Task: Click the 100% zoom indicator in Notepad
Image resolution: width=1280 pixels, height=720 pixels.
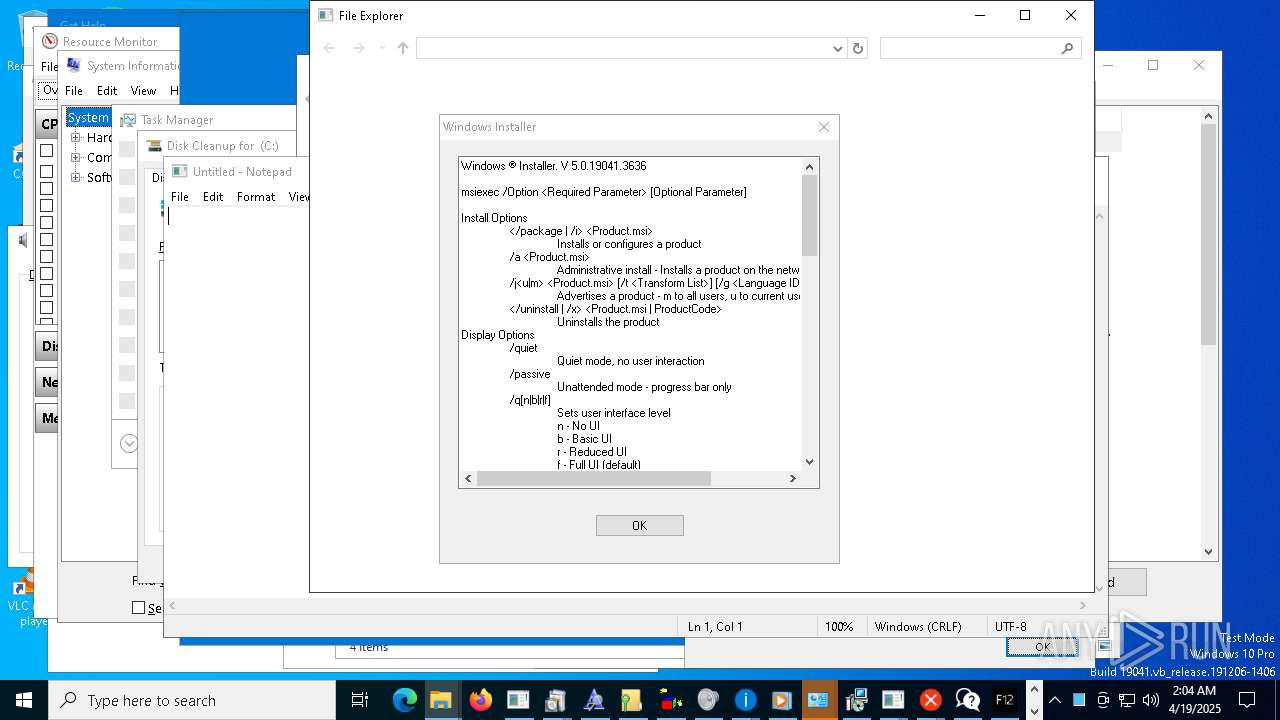Action: (x=839, y=627)
